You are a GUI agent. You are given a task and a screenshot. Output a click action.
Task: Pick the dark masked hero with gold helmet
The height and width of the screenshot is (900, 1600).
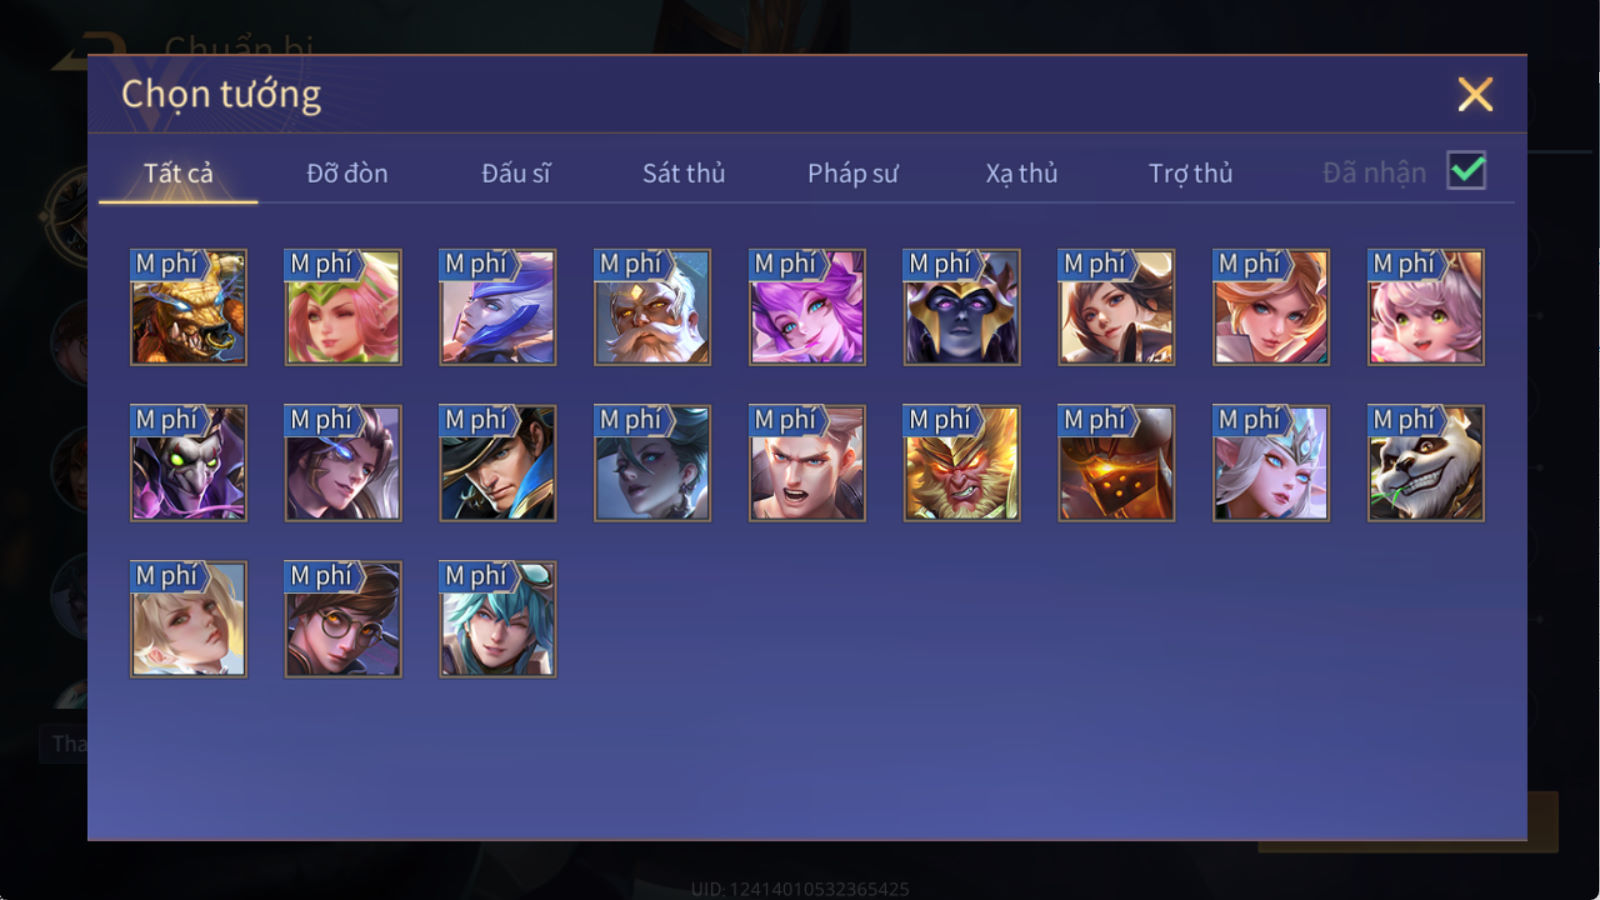point(961,307)
